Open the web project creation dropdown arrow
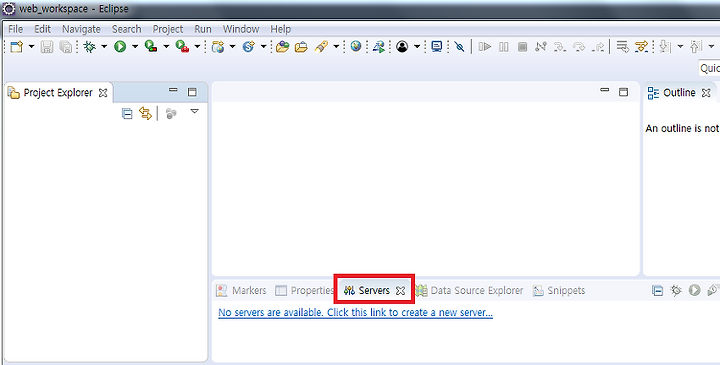 click(232, 46)
